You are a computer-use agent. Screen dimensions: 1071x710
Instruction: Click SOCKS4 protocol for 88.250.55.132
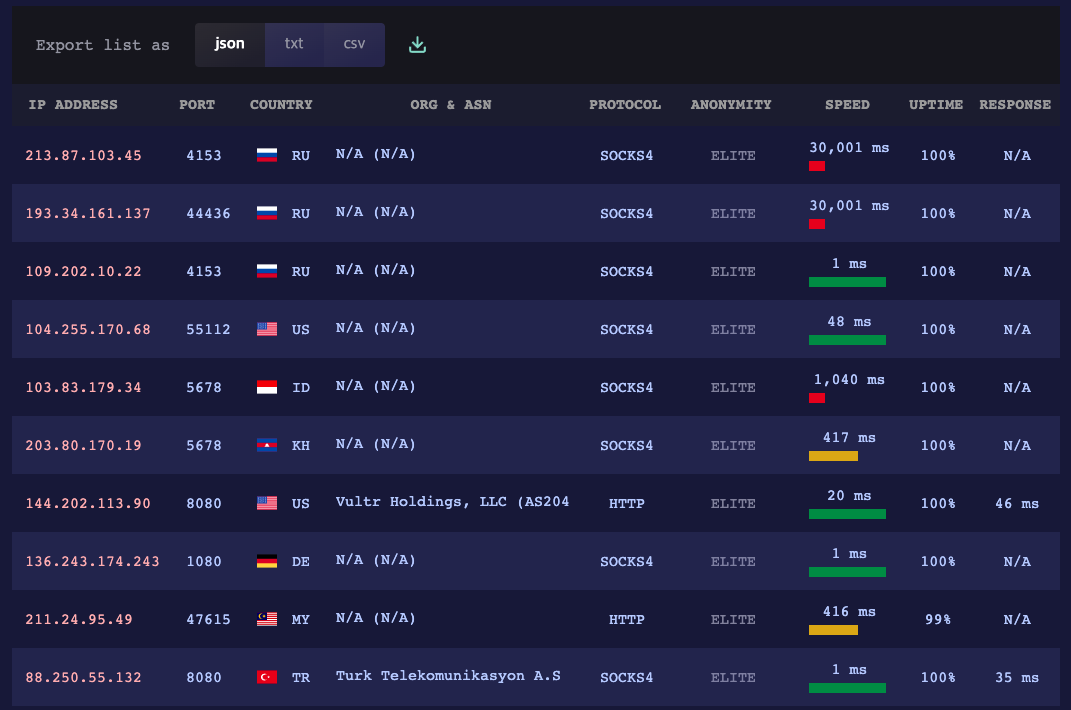pyautogui.click(x=626, y=677)
